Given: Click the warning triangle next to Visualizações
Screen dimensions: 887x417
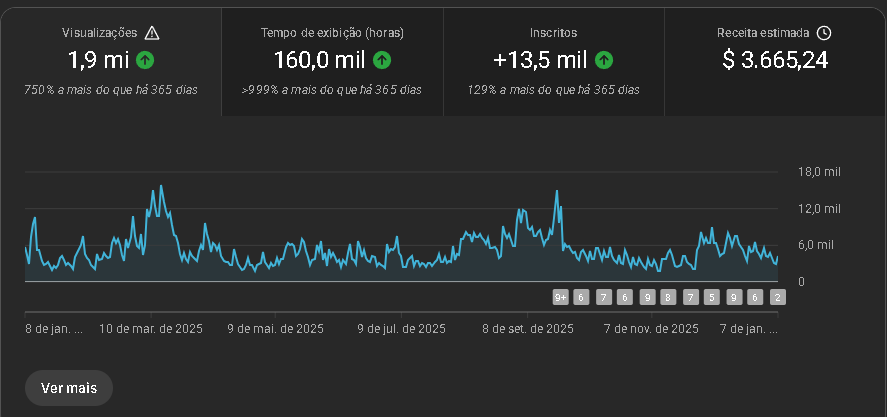Looking at the screenshot, I should 152,33.
